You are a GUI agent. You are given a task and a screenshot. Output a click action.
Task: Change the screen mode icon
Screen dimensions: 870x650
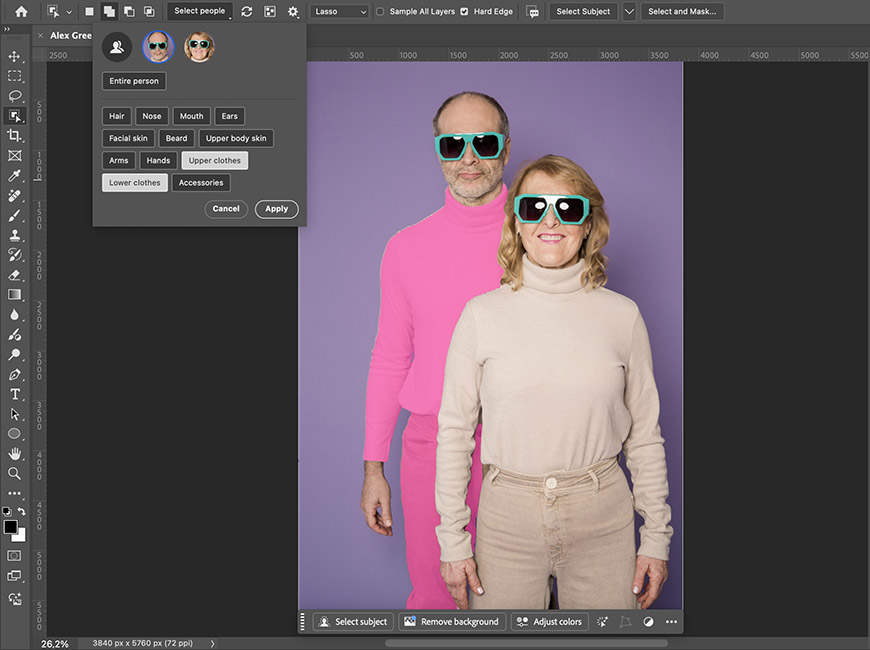[x=14, y=576]
